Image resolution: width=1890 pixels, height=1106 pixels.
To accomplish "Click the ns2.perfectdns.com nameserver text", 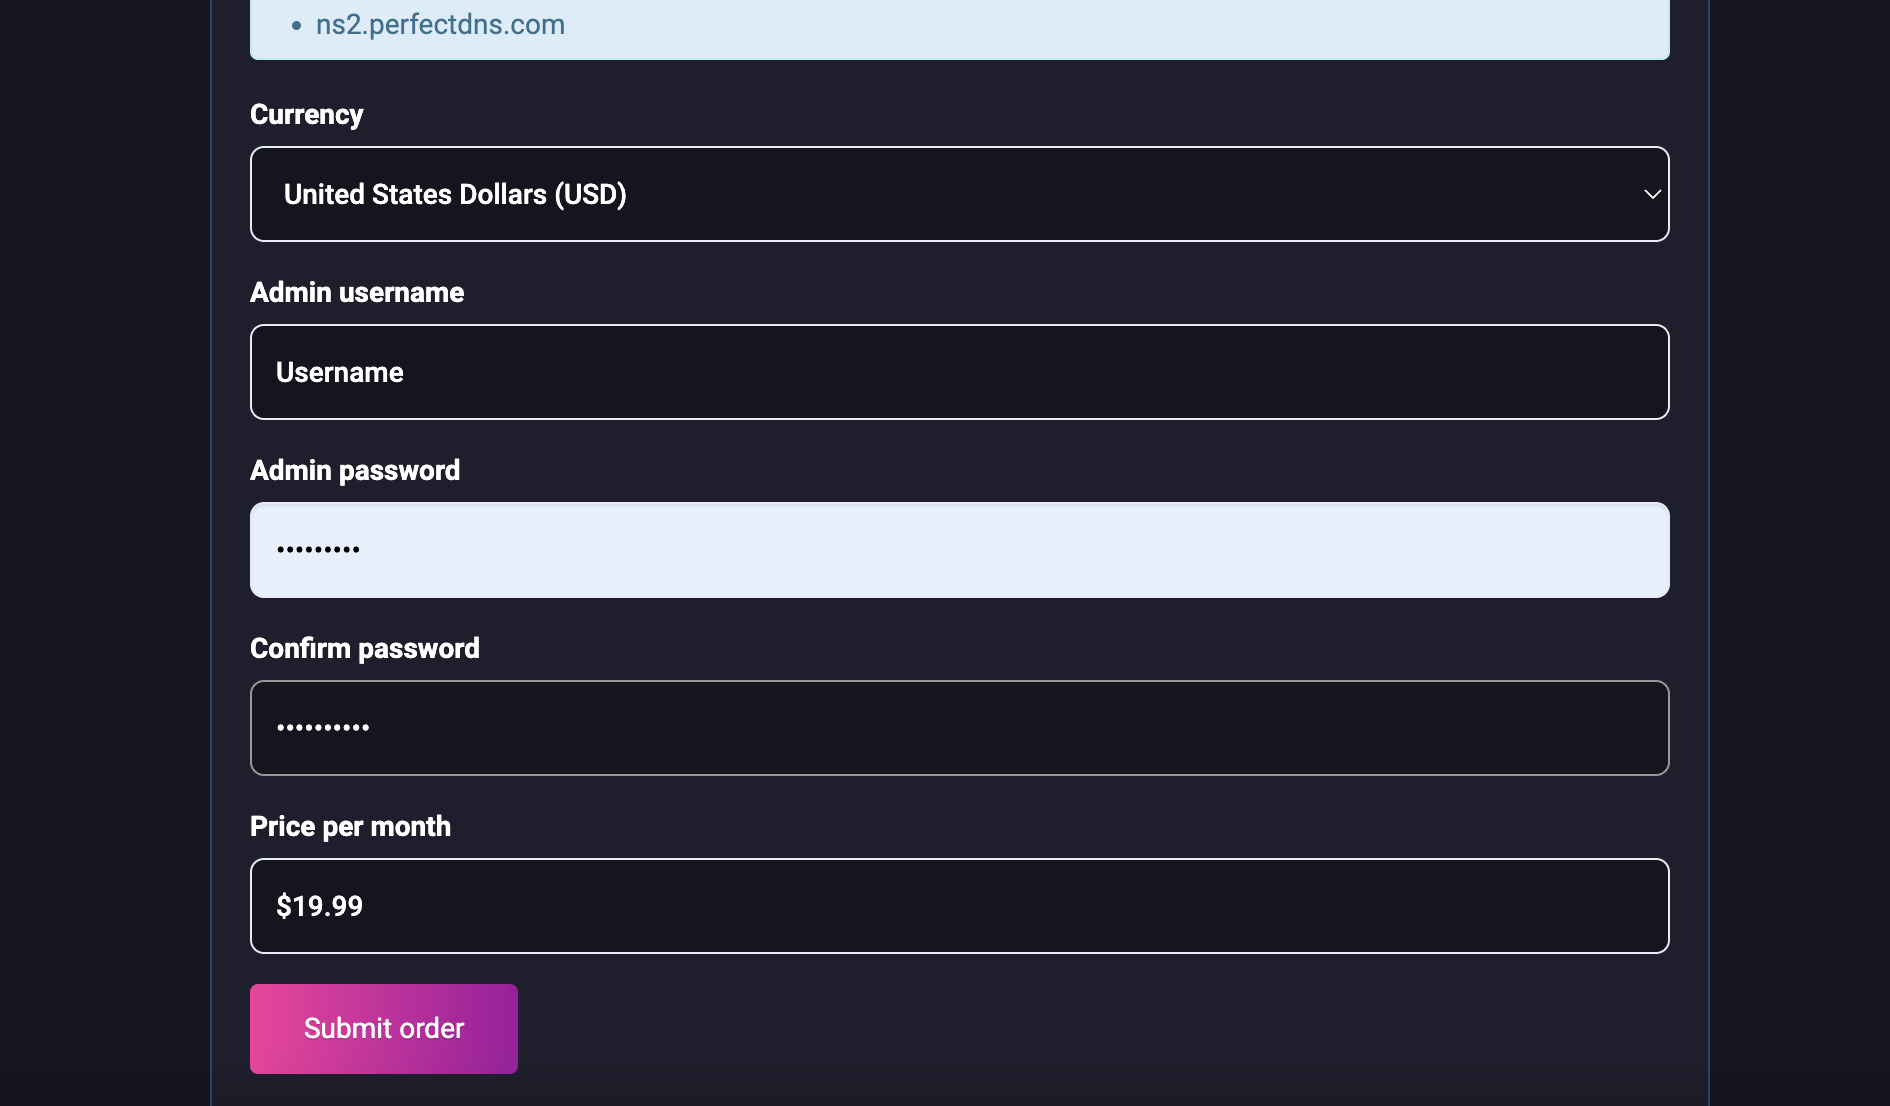I will pyautogui.click(x=440, y=24).
